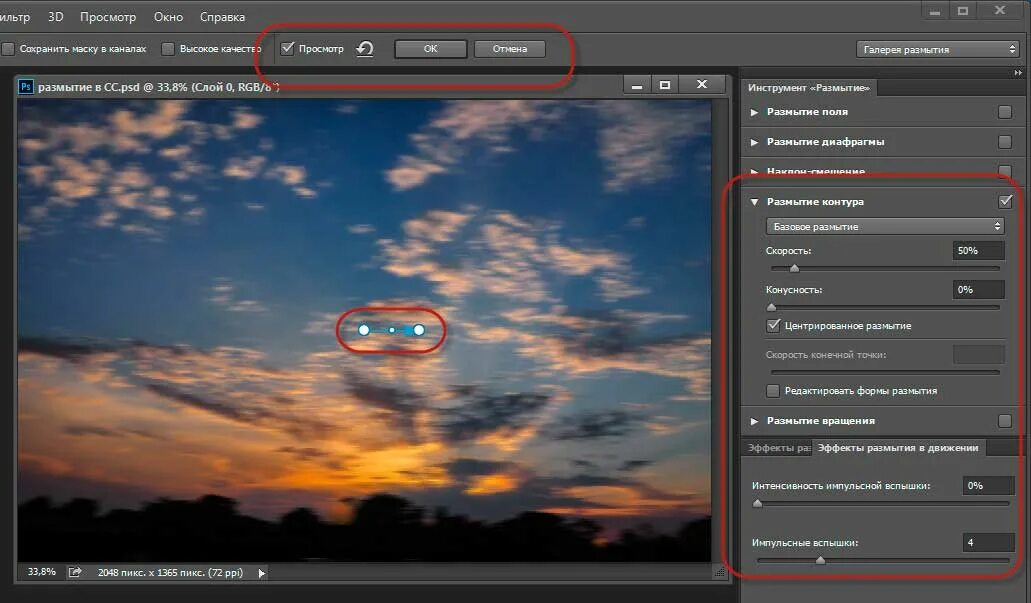This screenshot has width=1031, height=603.
Task: Click the Ps document icon in title bar
Action: (26, 86)
